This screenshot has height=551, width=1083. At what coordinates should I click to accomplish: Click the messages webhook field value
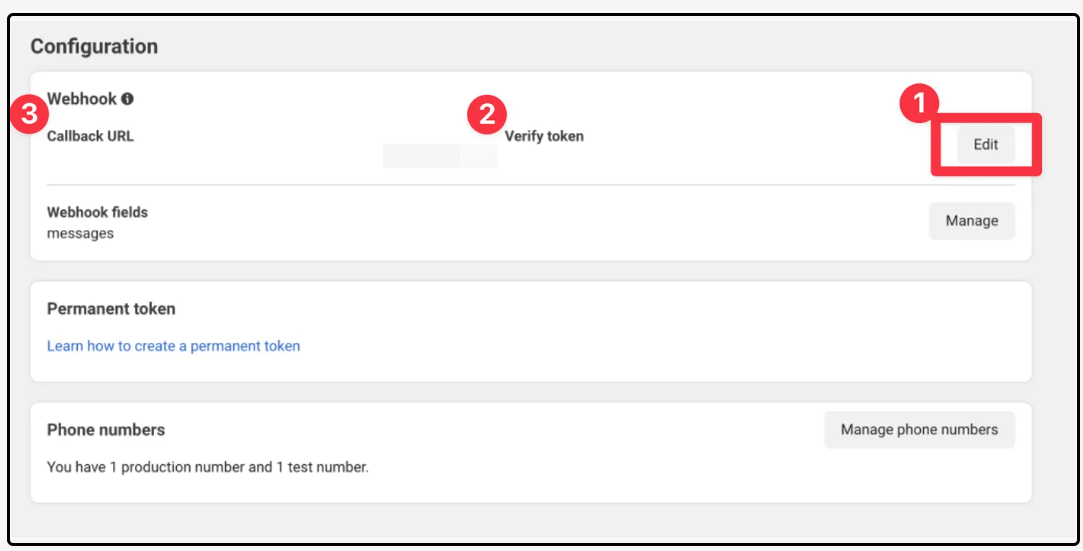(80, 233)
